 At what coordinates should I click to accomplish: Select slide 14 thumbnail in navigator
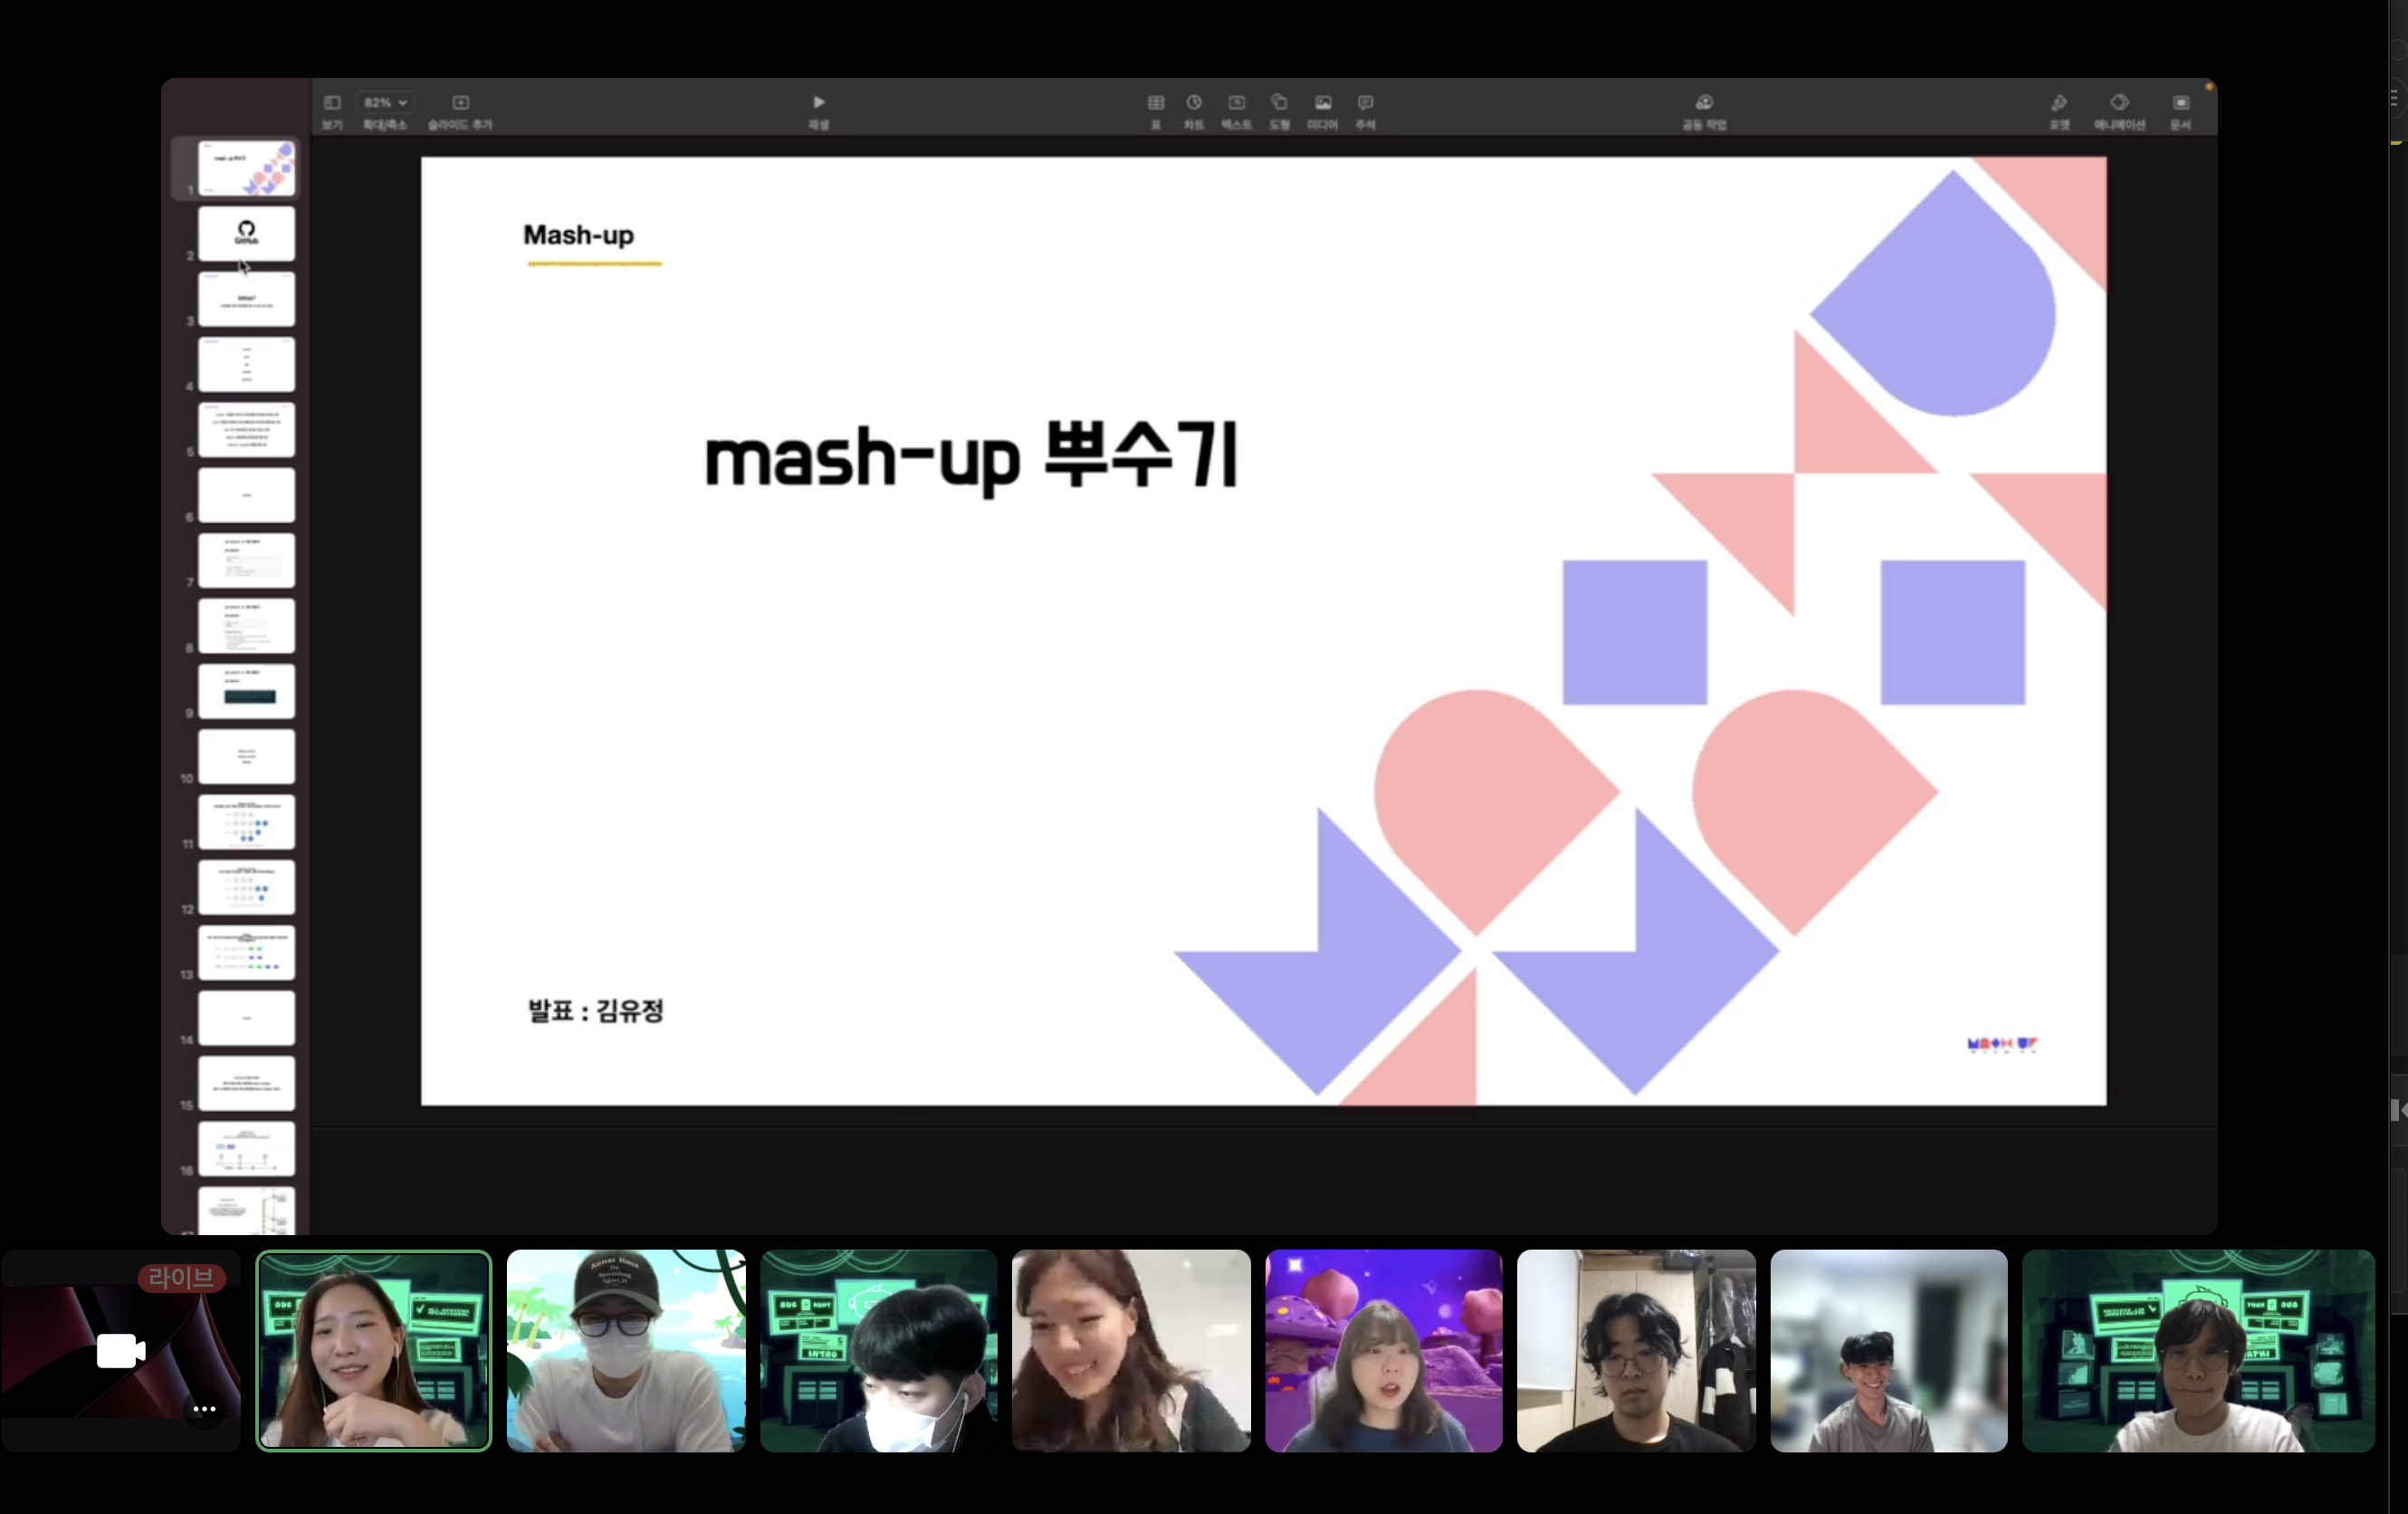click(x=246, y=1018)
